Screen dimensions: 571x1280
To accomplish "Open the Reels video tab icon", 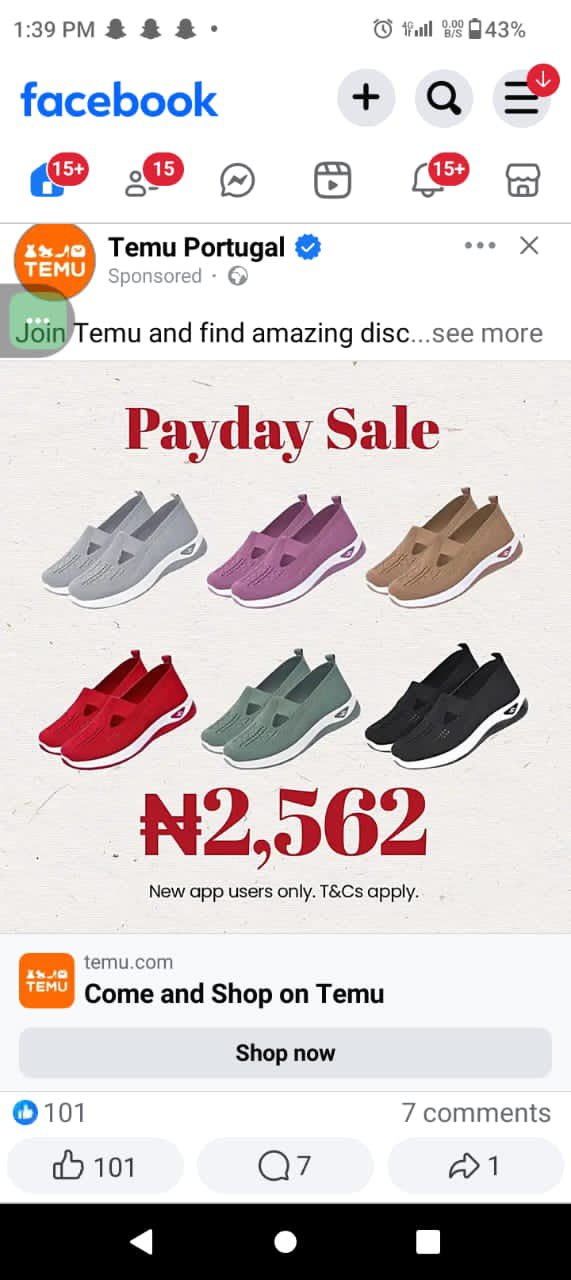I will (x=332, y=181).
